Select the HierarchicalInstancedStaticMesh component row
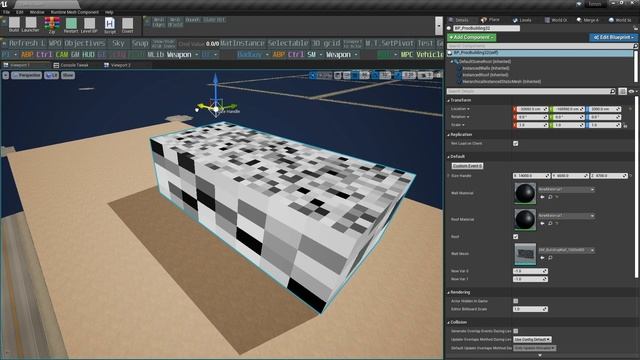Screen dimensions: 640x360 (x=501, y=82)
